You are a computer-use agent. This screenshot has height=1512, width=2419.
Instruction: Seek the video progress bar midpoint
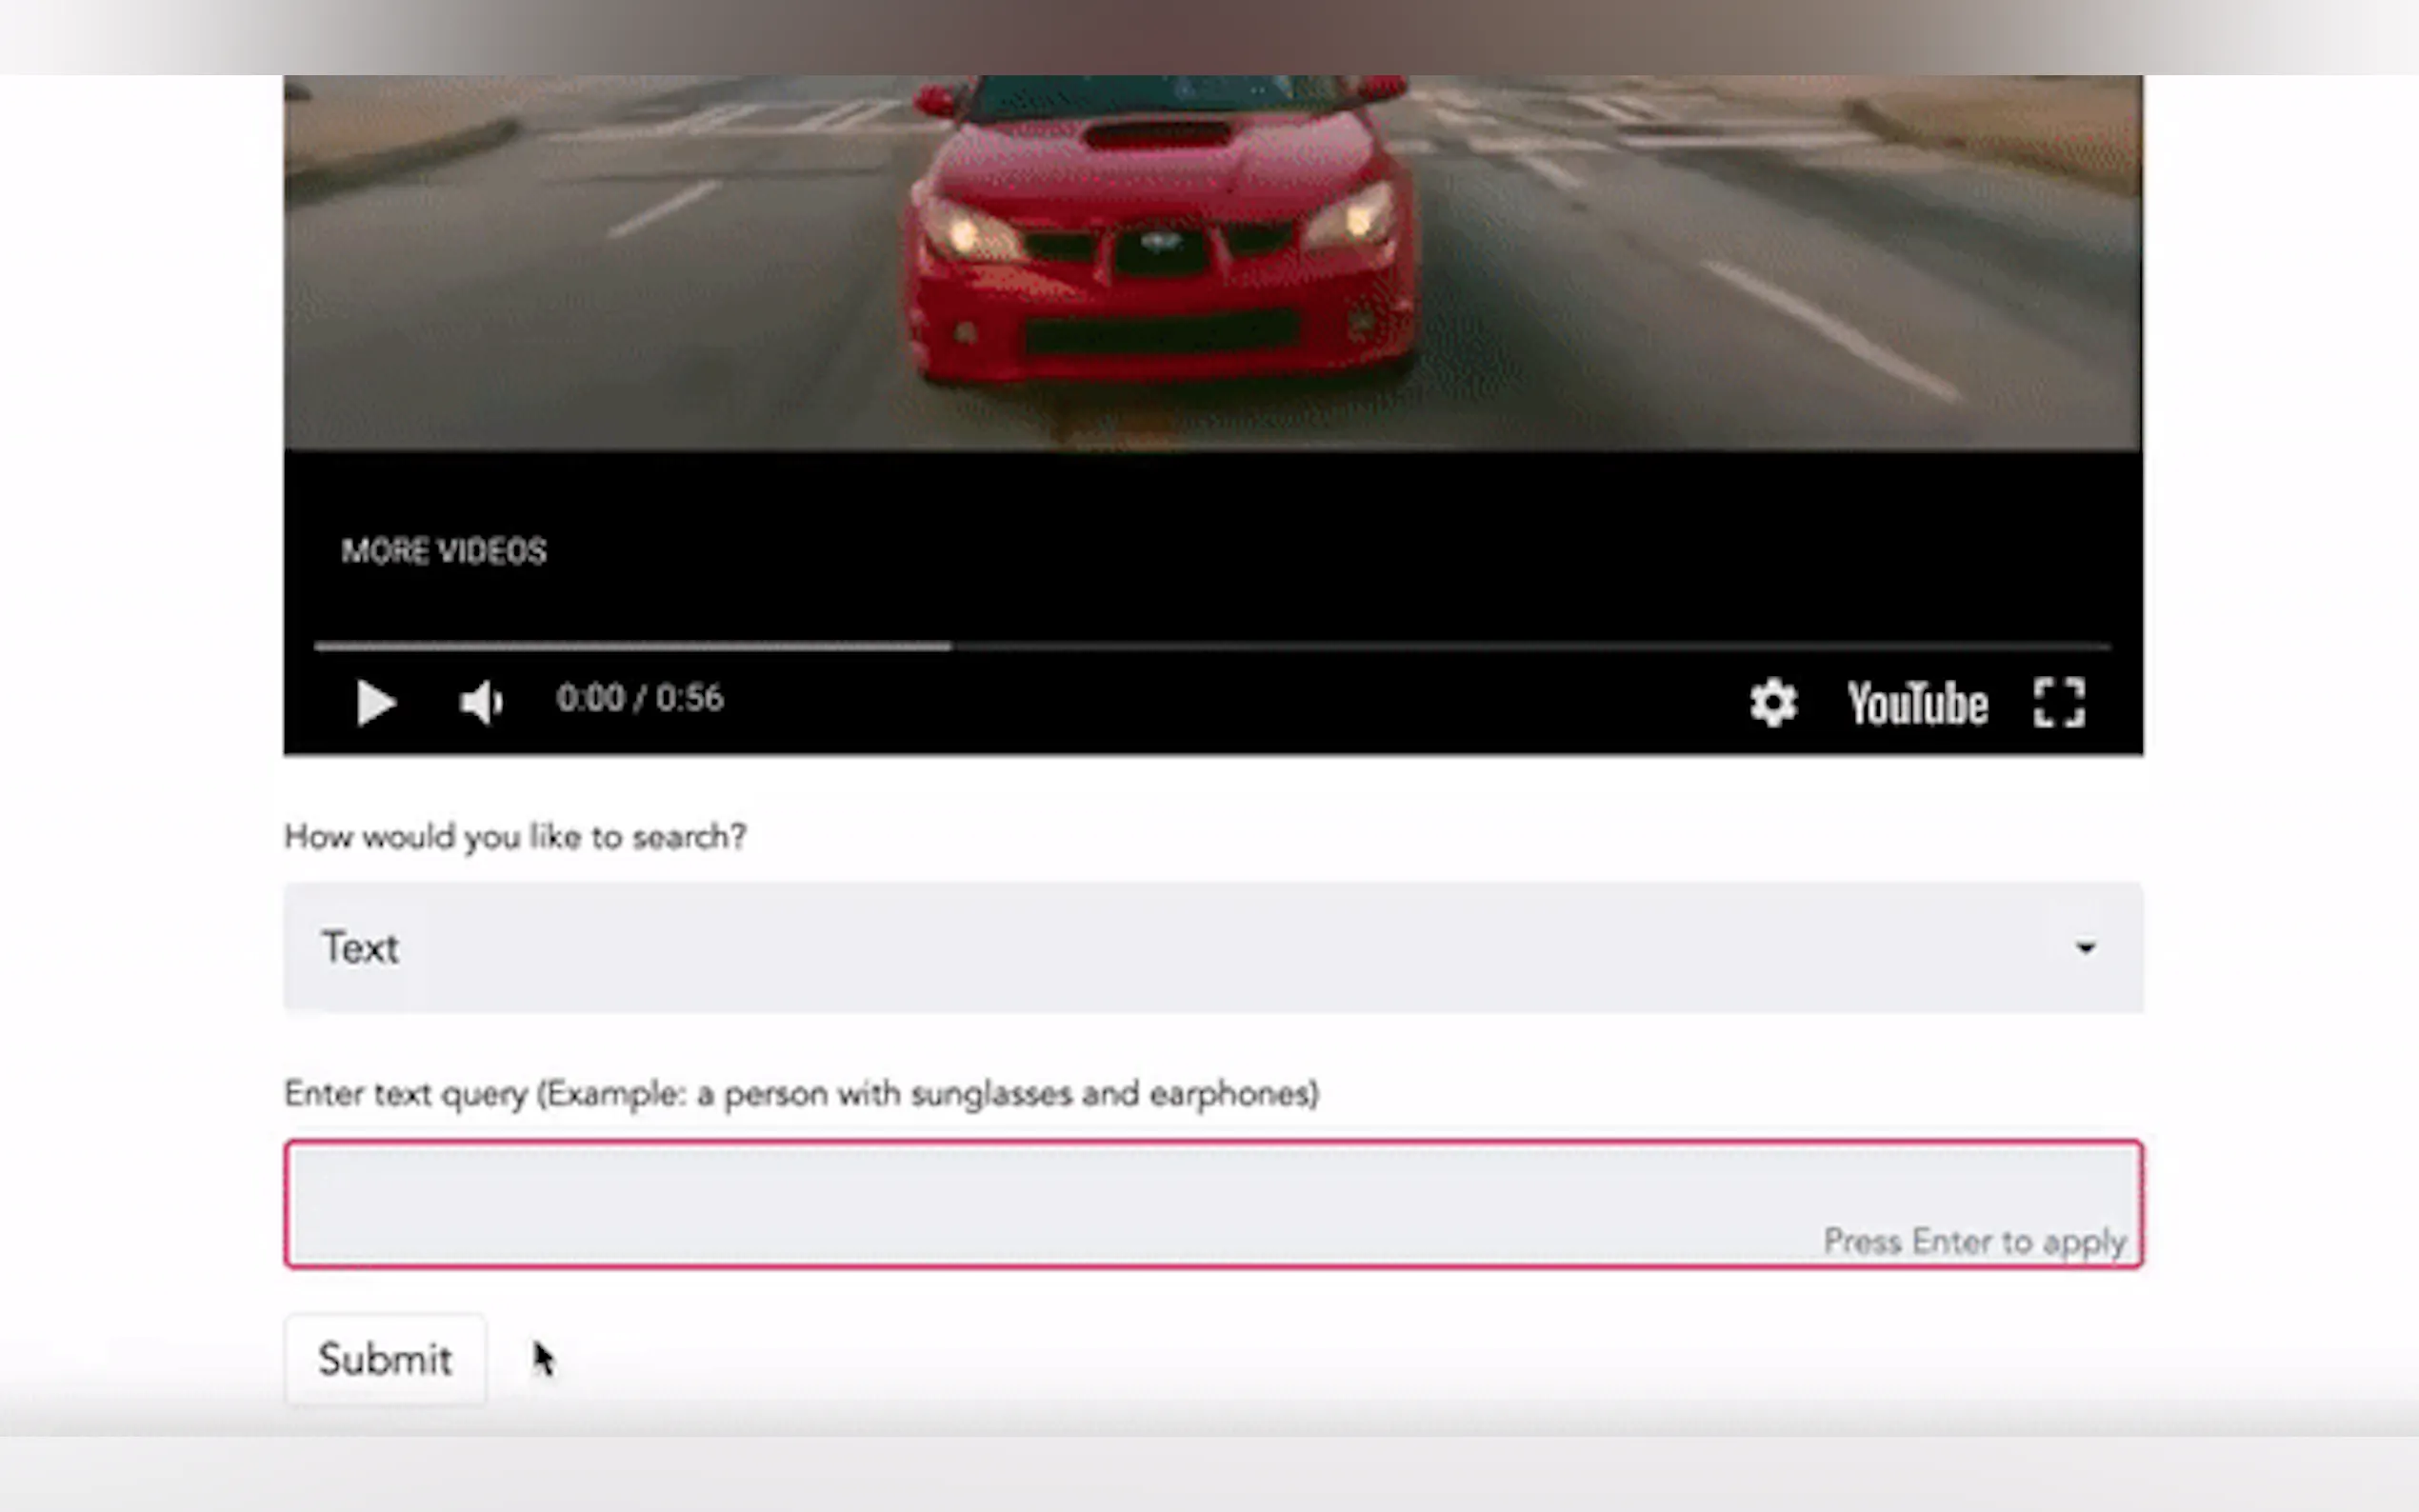(x=1212, y=647)
